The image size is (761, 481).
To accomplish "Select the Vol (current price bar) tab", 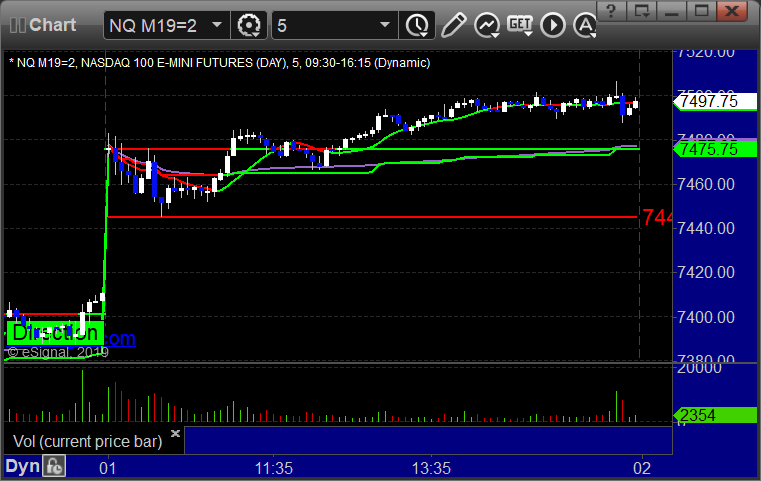I will point(87,441).
